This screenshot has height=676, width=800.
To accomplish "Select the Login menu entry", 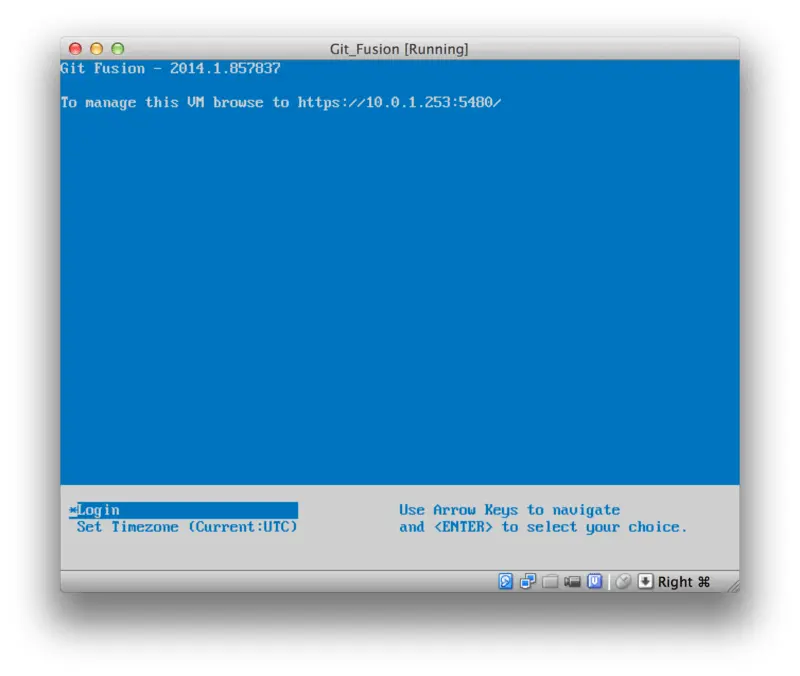I will (x=98, y=510).
